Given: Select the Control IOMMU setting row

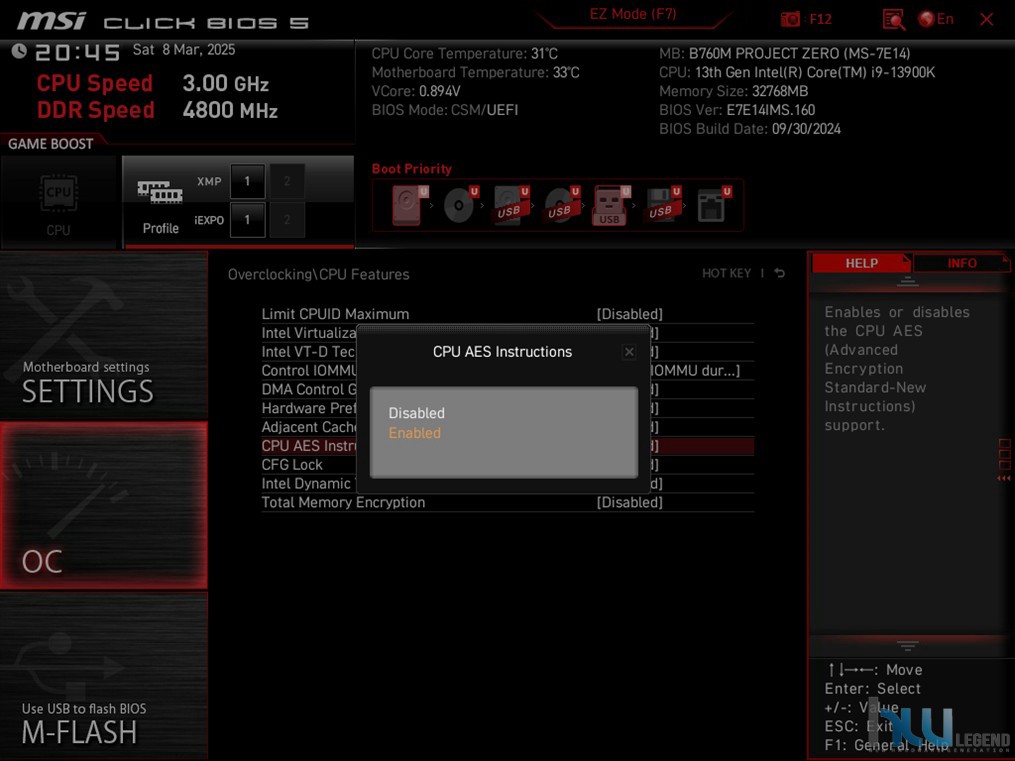Looking at the screenshot, I should [x=308, y=370].
